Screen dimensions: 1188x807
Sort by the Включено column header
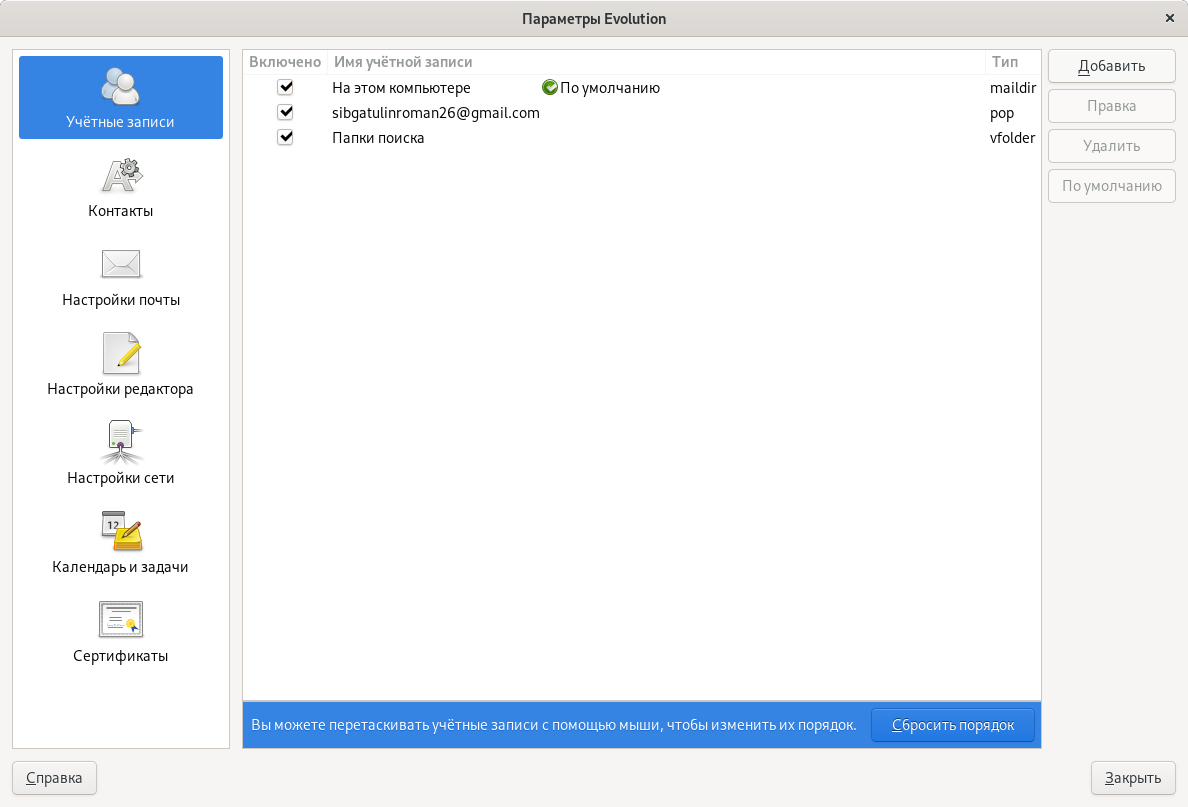point(285,62)
